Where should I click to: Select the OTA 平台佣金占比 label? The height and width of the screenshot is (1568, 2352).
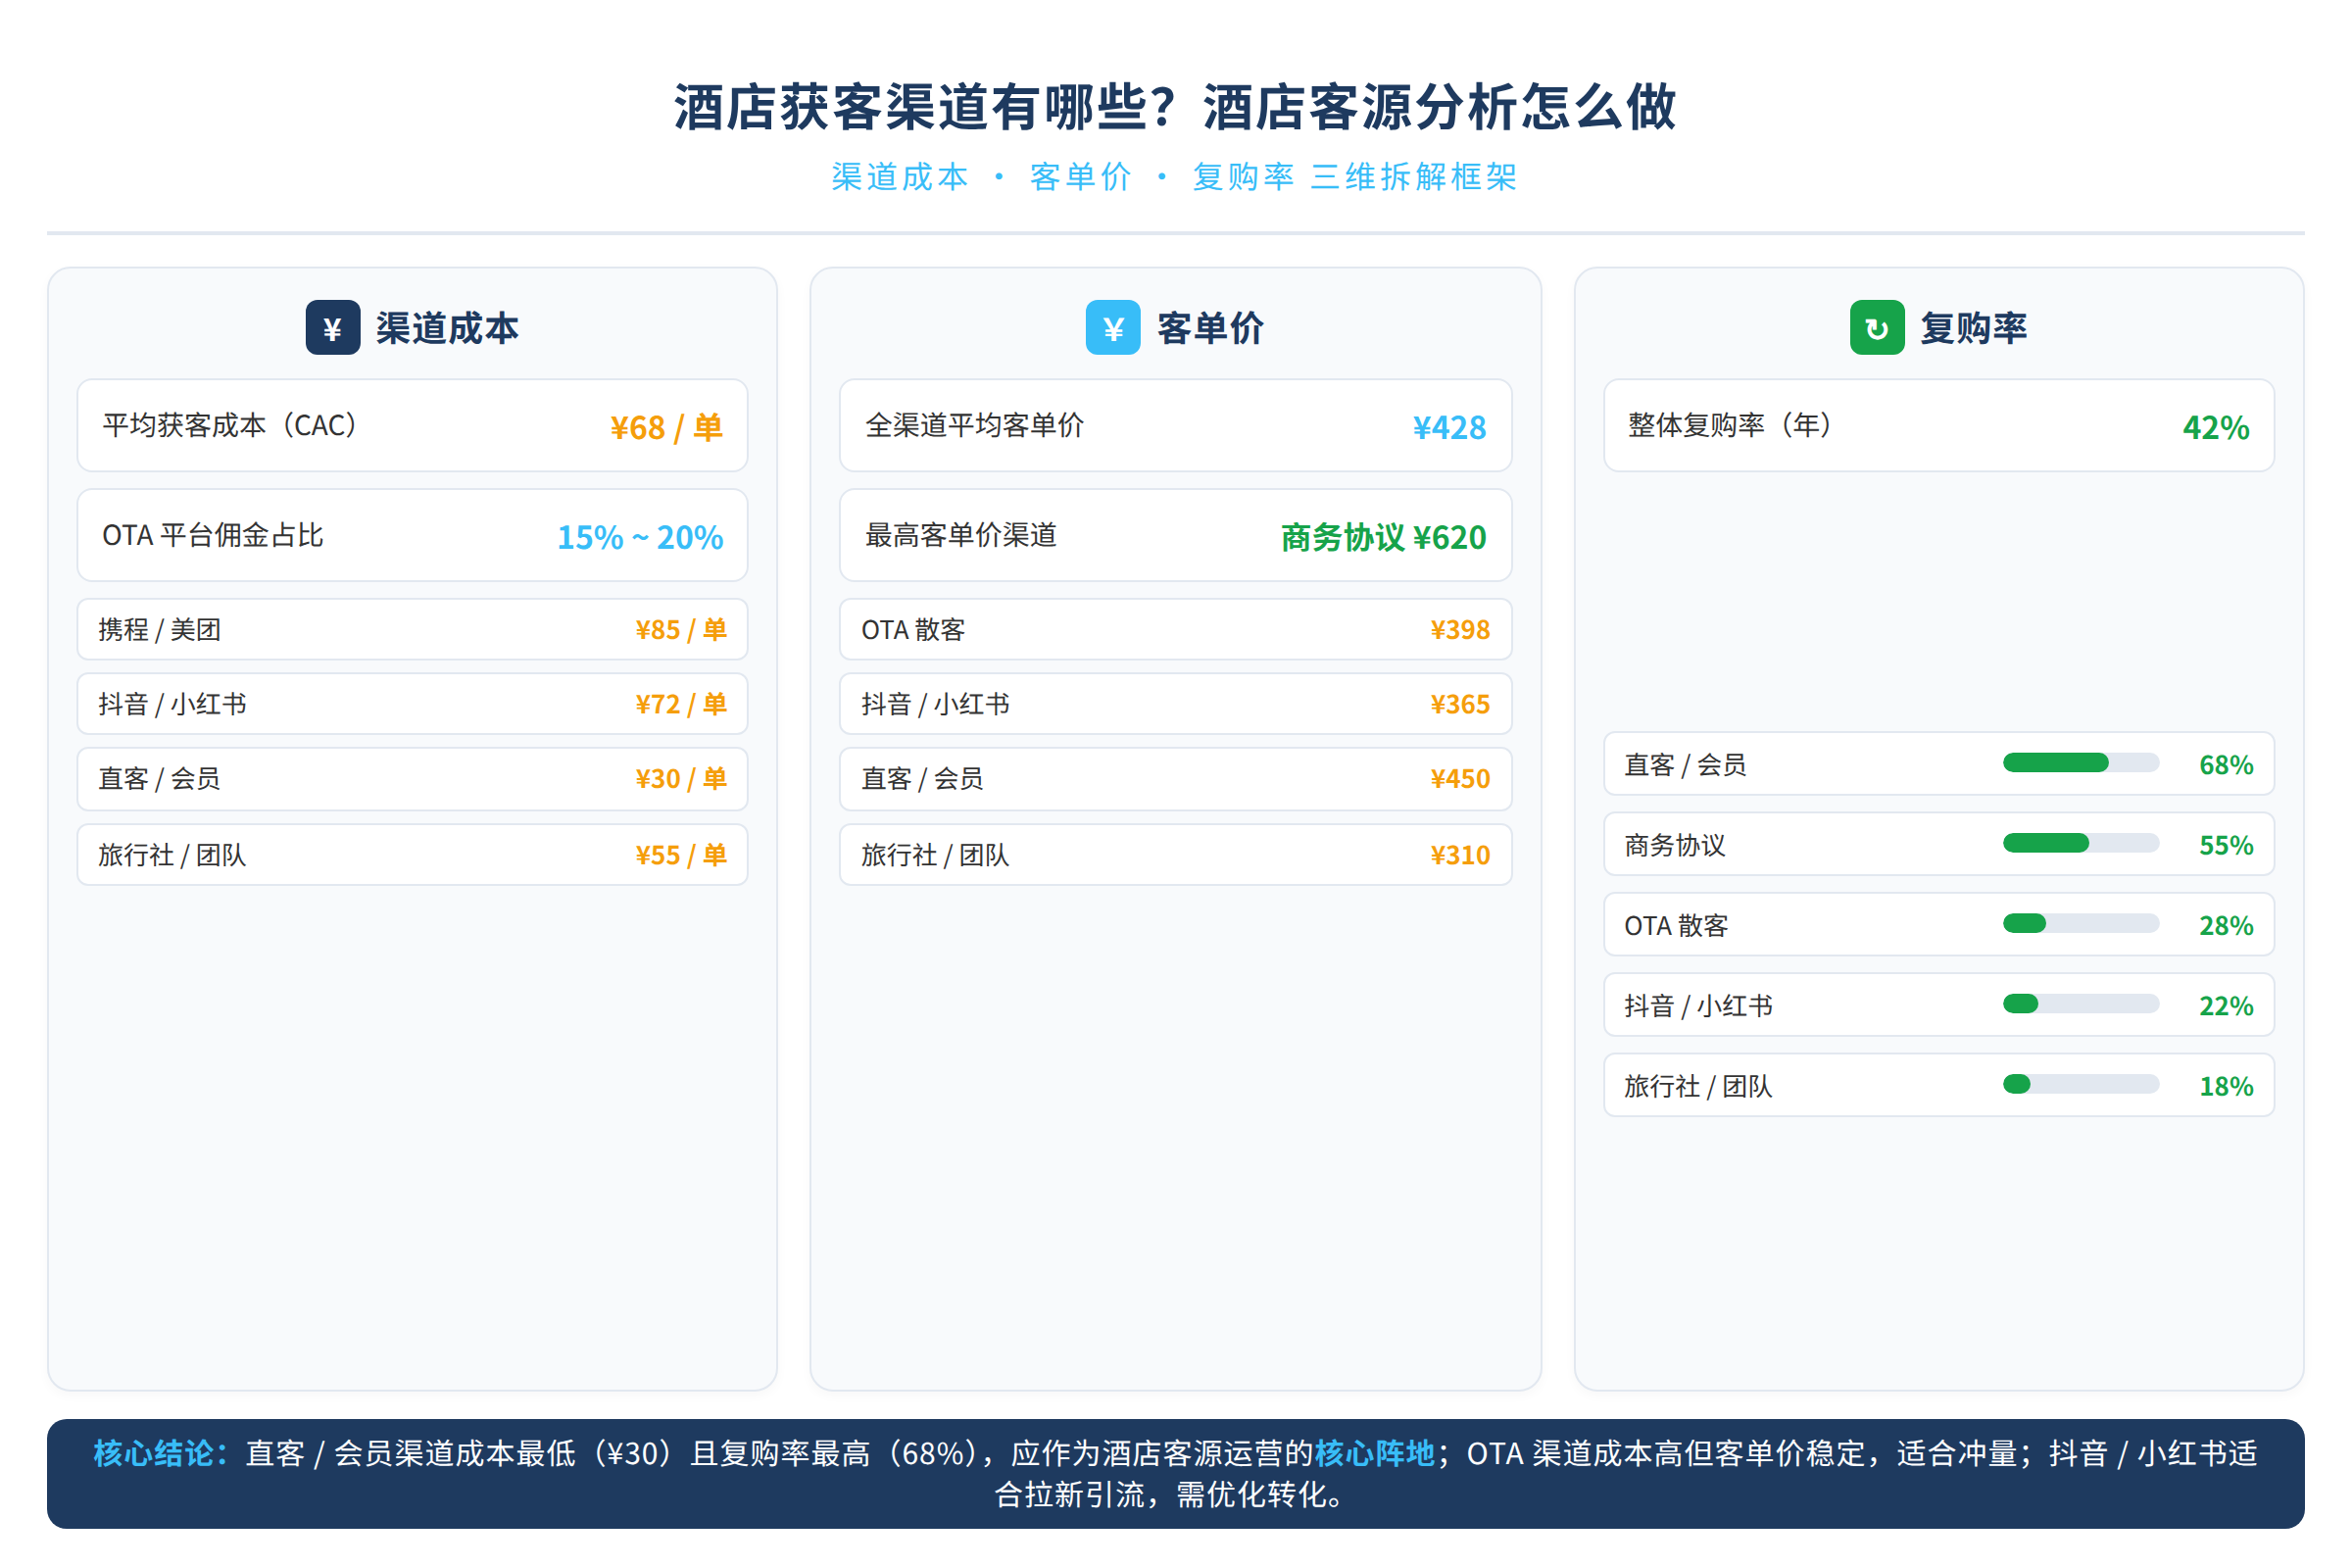(213, 535)
